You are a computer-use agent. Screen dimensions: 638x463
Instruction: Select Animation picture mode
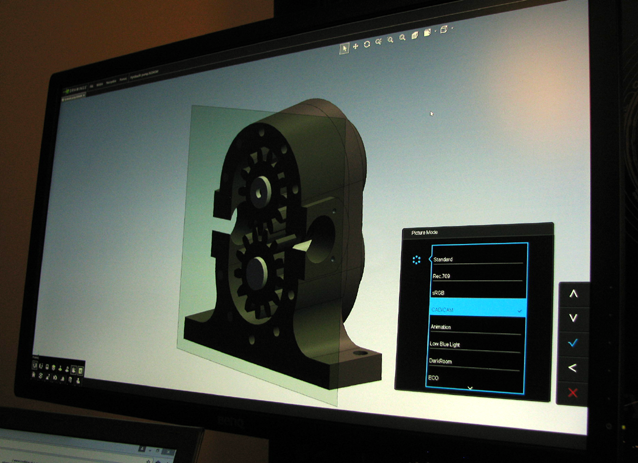pos(477,325)
